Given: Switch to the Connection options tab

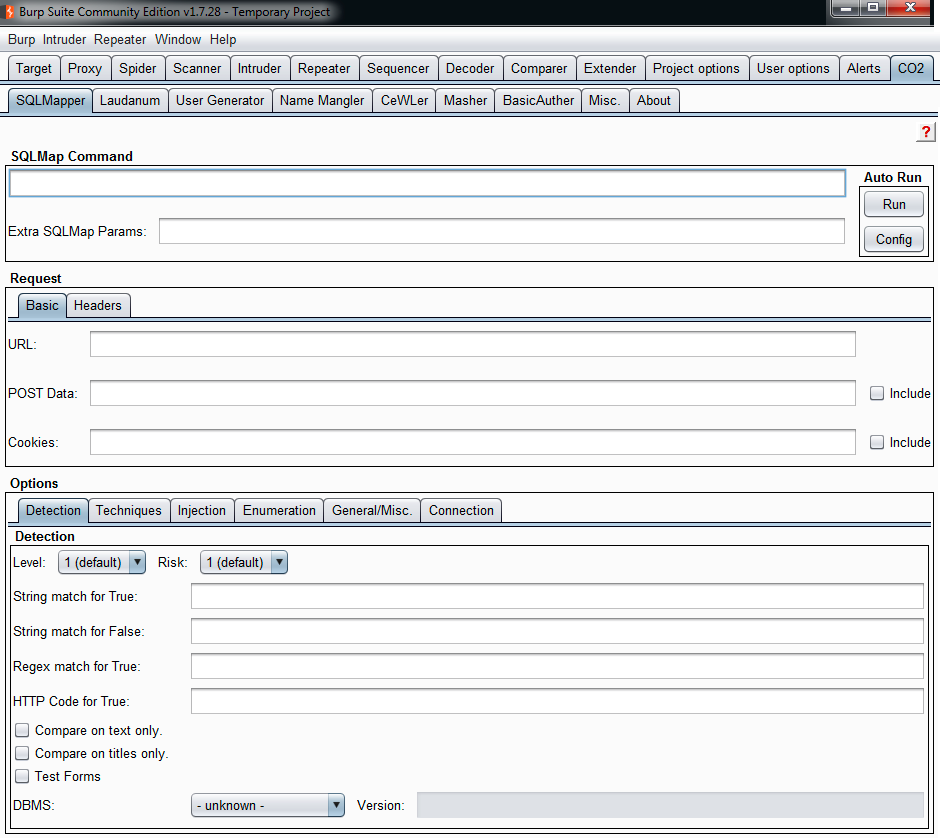Looking at the screenshot, I should click(462, 511).
